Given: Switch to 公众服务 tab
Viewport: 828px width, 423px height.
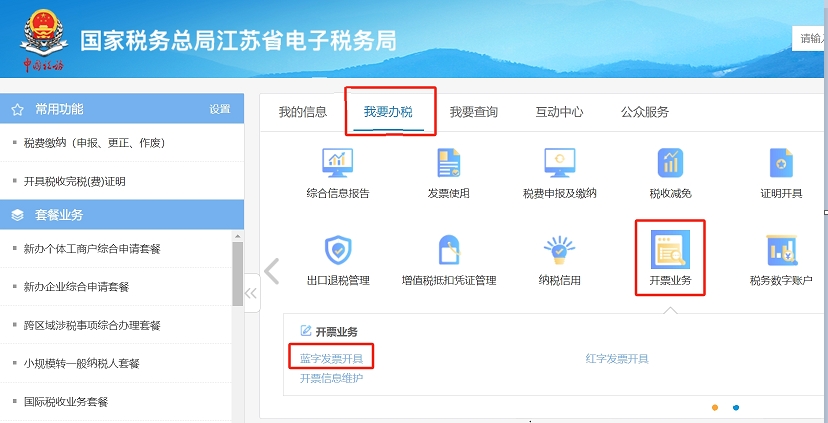Looking at the screenshot, I should click(x=645, y=112).
